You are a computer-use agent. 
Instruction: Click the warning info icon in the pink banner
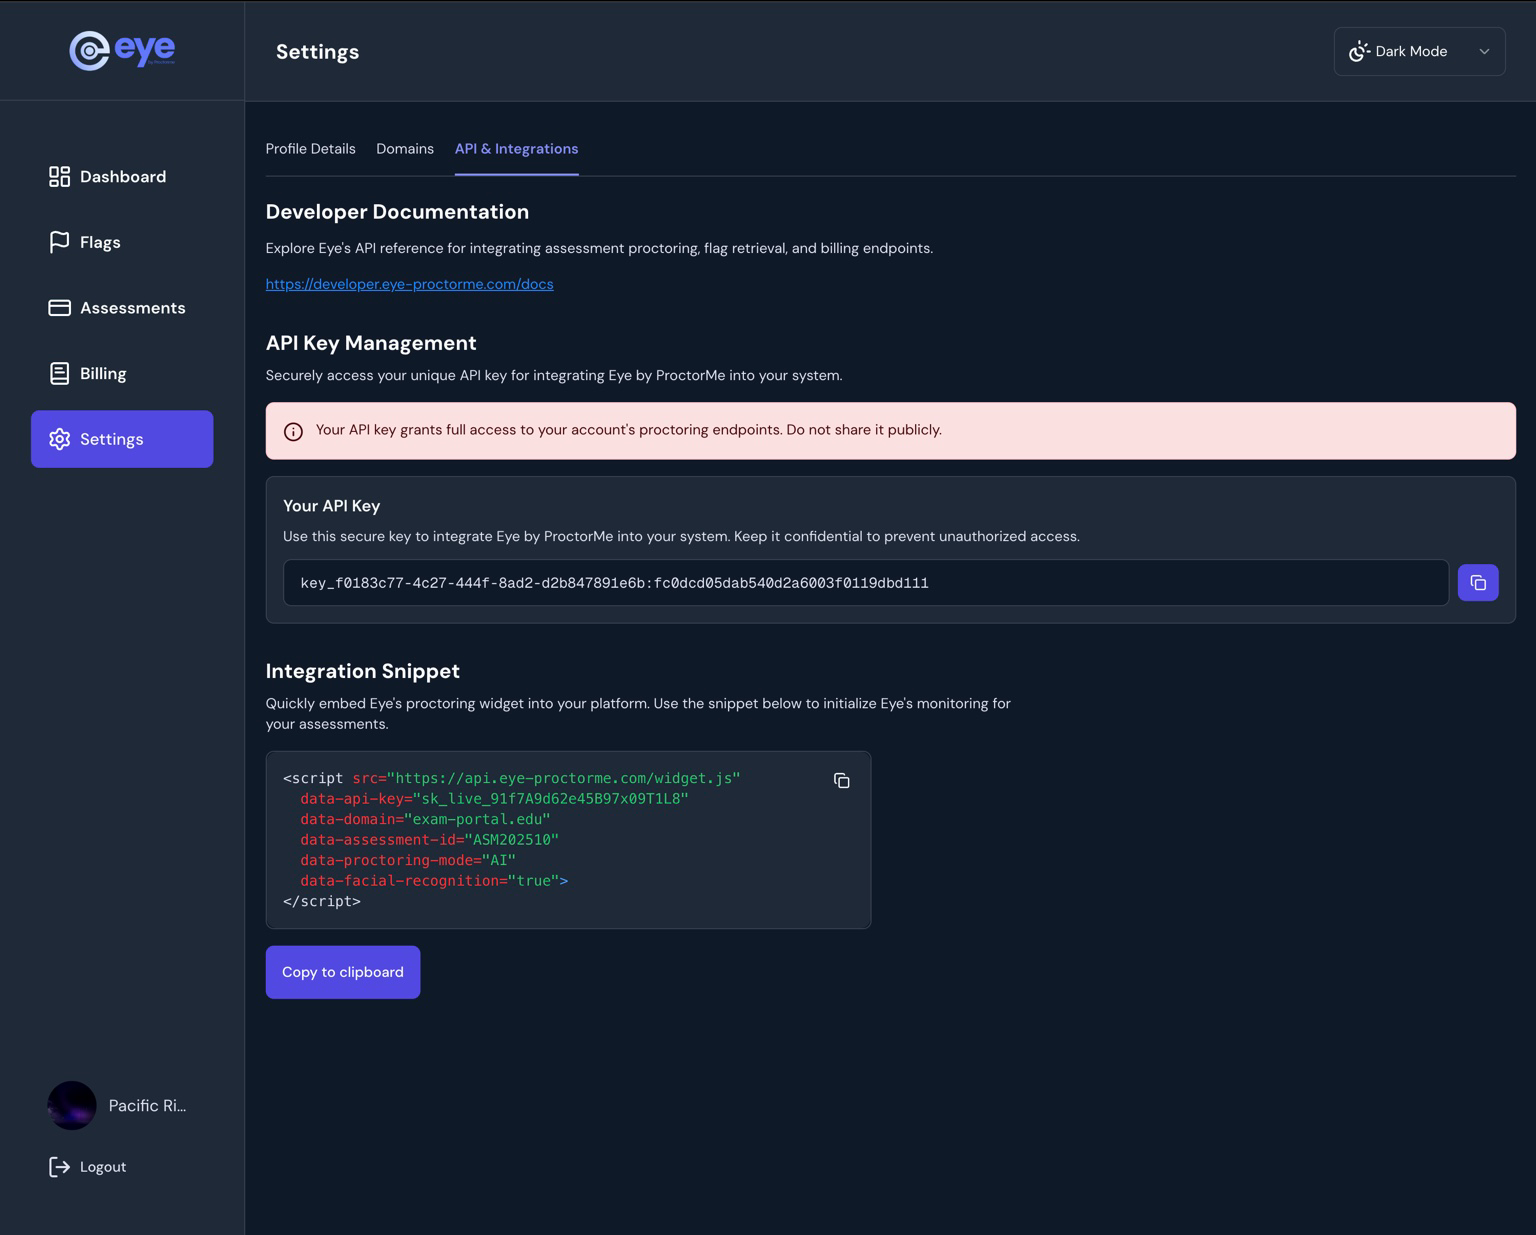pos(293,431)
